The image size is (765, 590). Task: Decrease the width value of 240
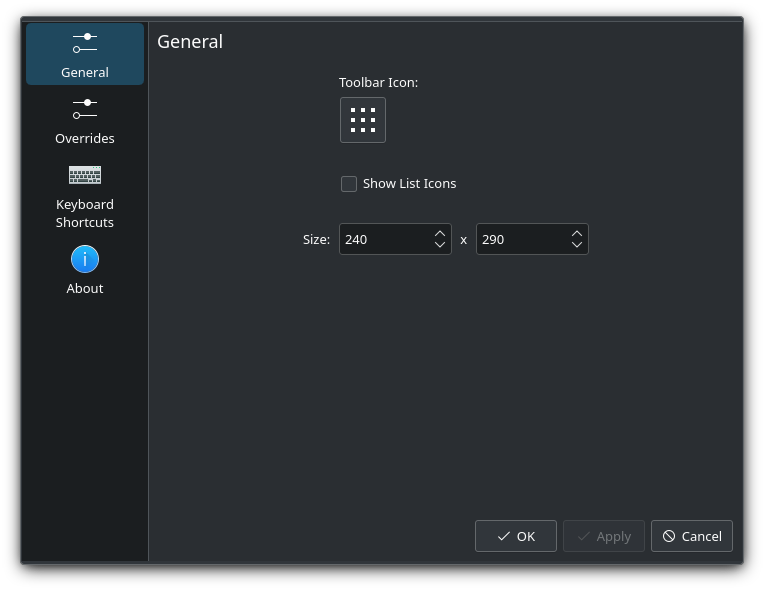pos(440,244)
